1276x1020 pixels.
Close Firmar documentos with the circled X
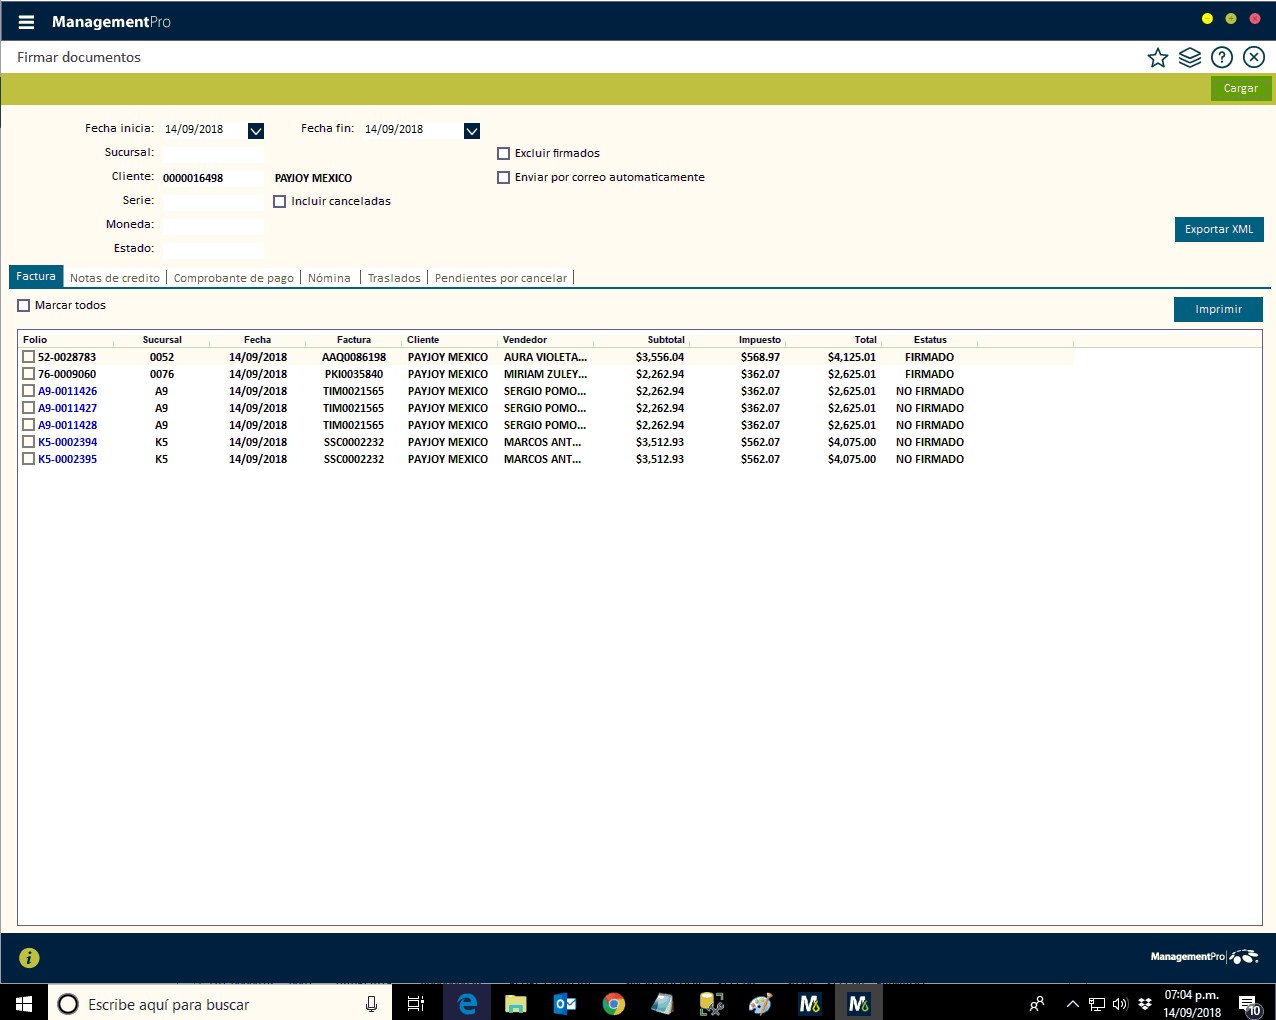click(1254, 58)
